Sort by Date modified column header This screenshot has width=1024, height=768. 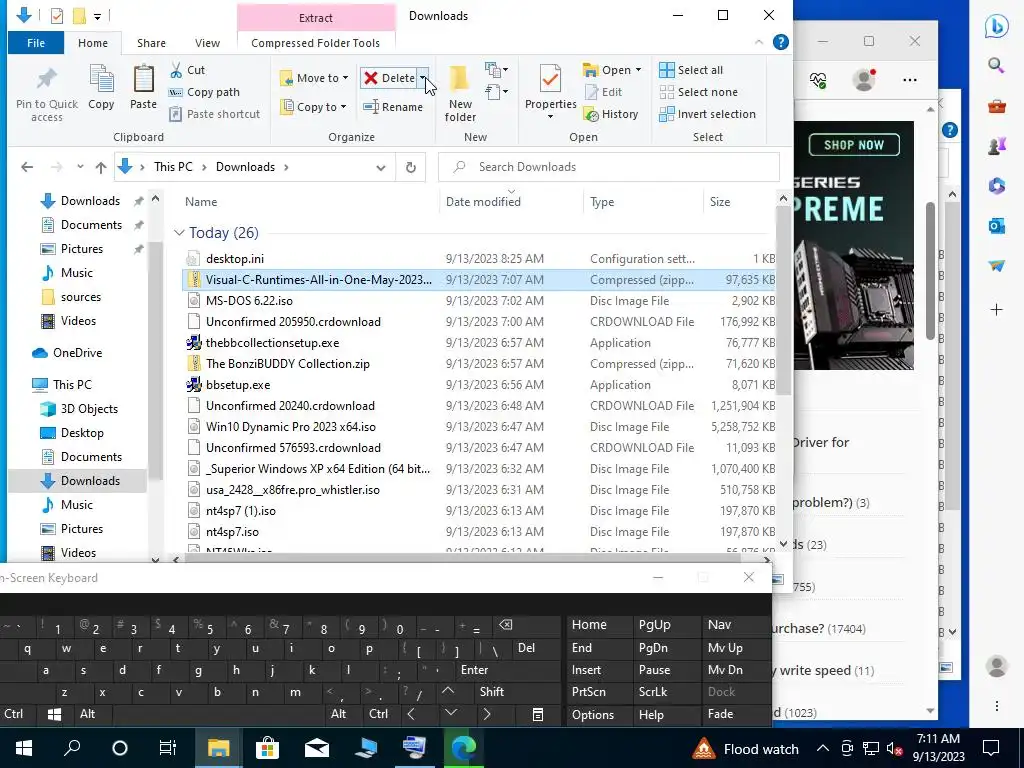(x=483, y=202)
